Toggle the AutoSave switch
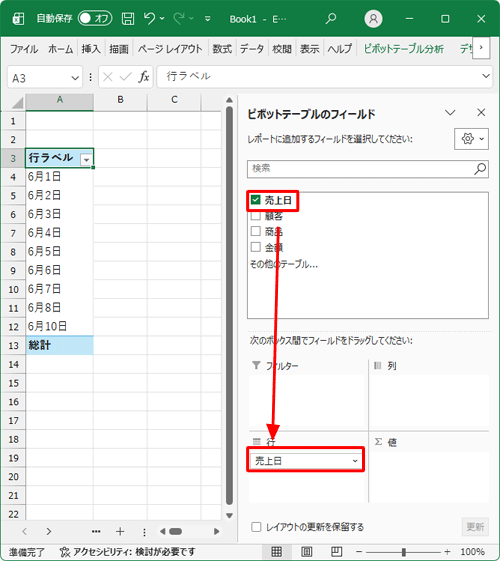The height and width of the screenshot is (561, 500). click(95, 19)
